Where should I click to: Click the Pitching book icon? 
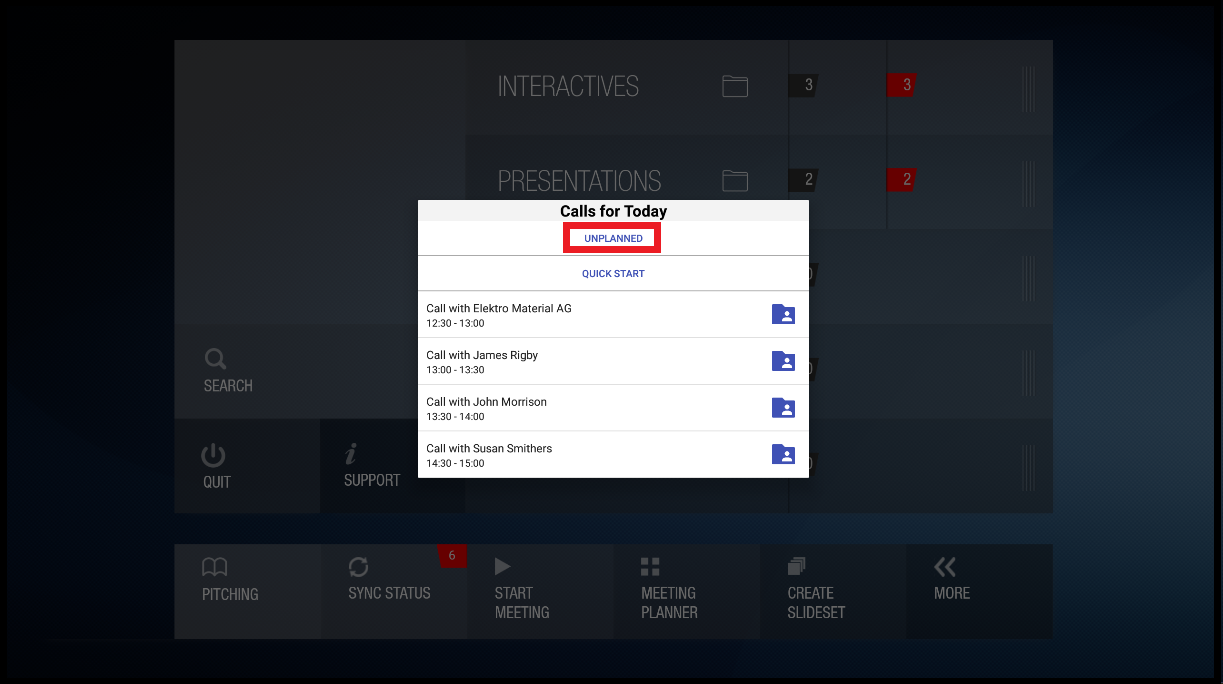pyautogui.click(x=215, y=567)
